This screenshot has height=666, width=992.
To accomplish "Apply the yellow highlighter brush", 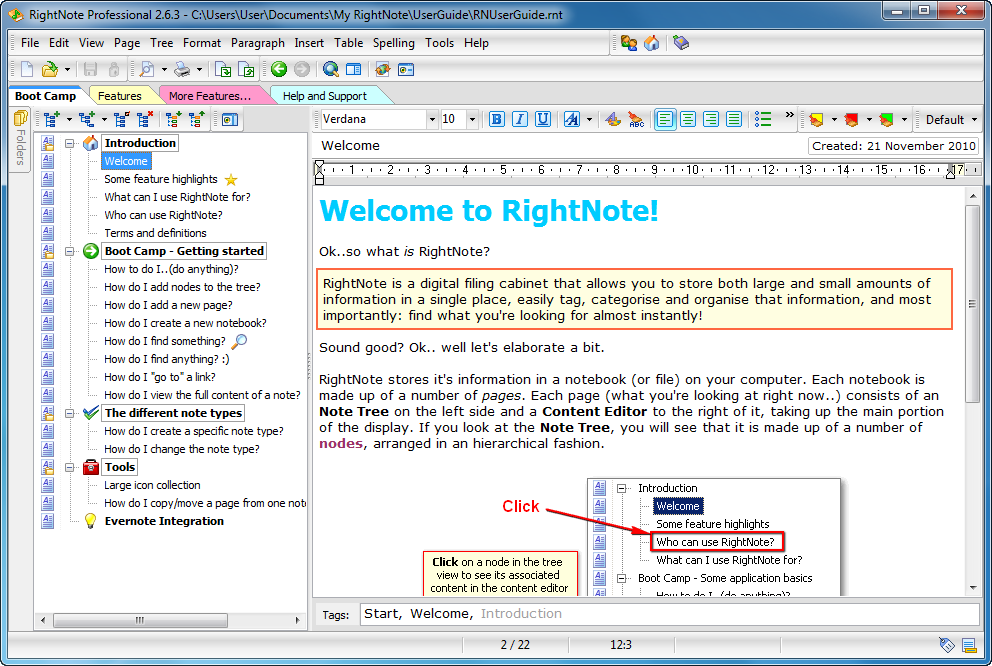I will [x=816, y=120].
